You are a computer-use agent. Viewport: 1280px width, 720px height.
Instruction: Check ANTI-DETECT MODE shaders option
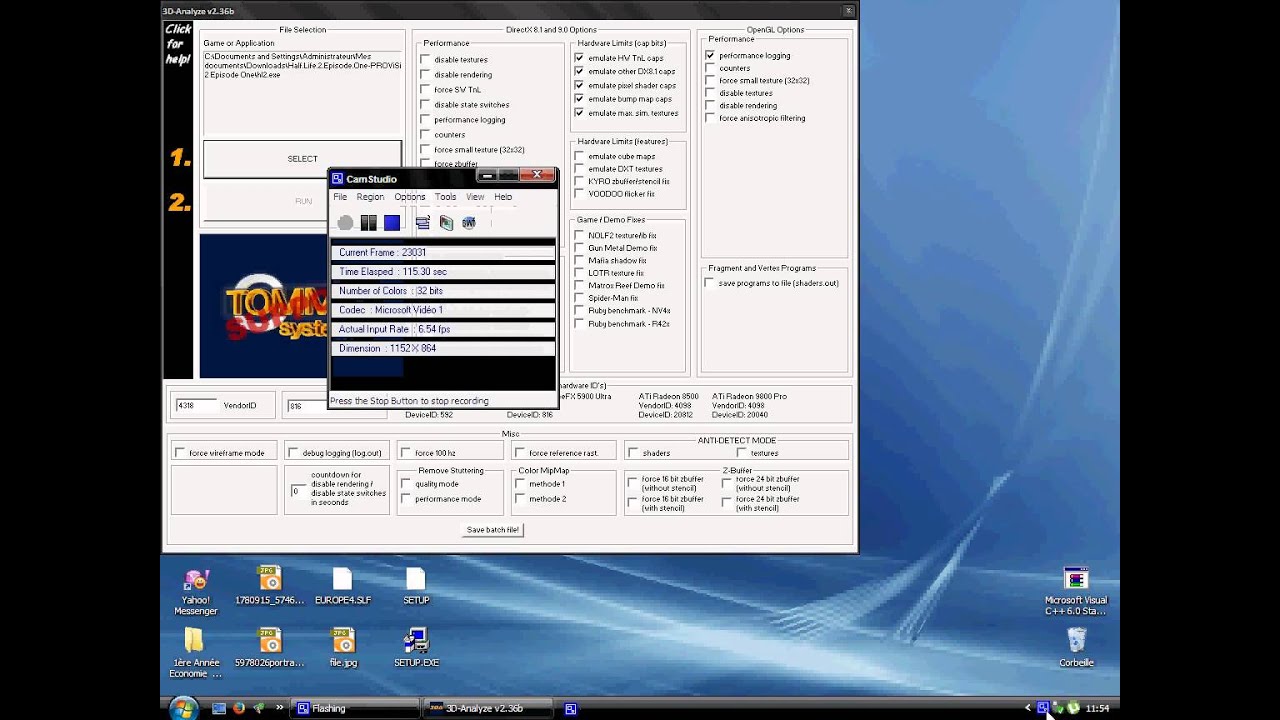pos(633,453)
